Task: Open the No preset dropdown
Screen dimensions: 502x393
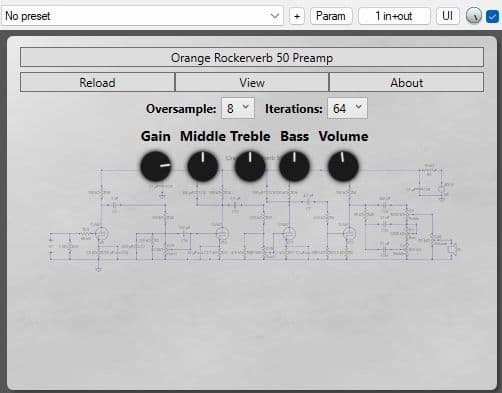Action: click(x=142, y=16)
